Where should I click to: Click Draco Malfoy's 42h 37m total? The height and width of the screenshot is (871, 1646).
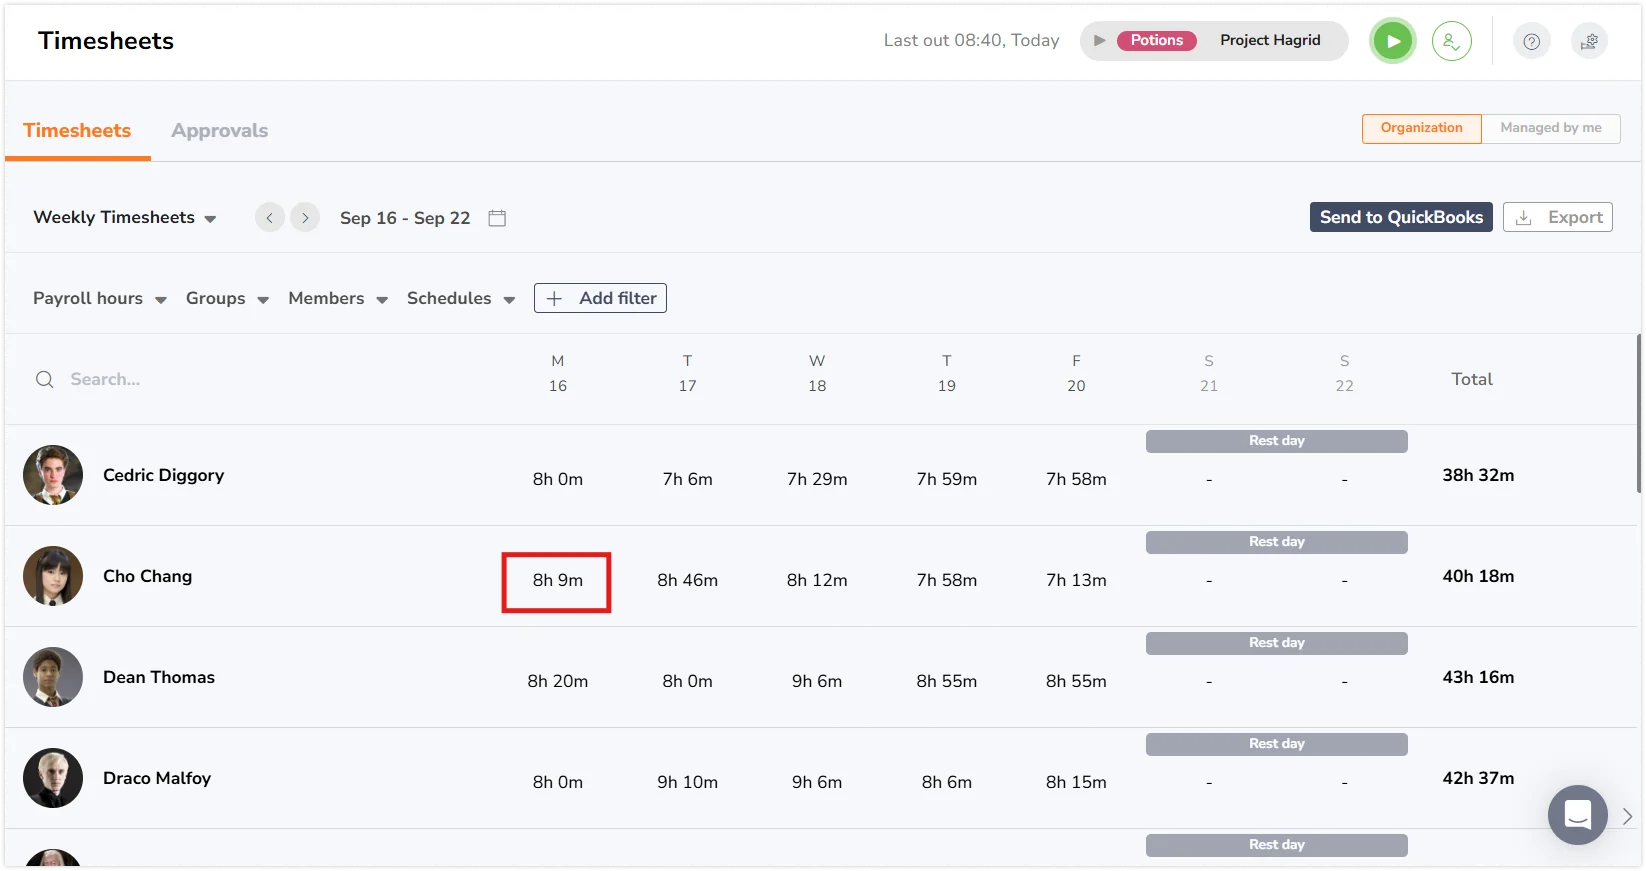point(1478,778)
